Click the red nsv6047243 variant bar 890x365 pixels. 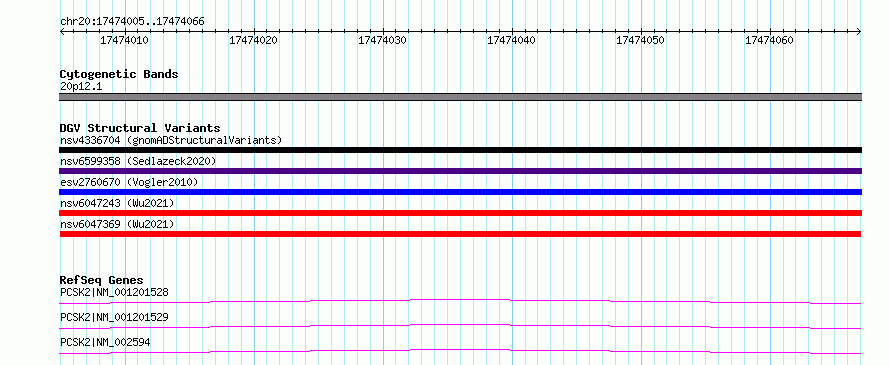(460, 213)
